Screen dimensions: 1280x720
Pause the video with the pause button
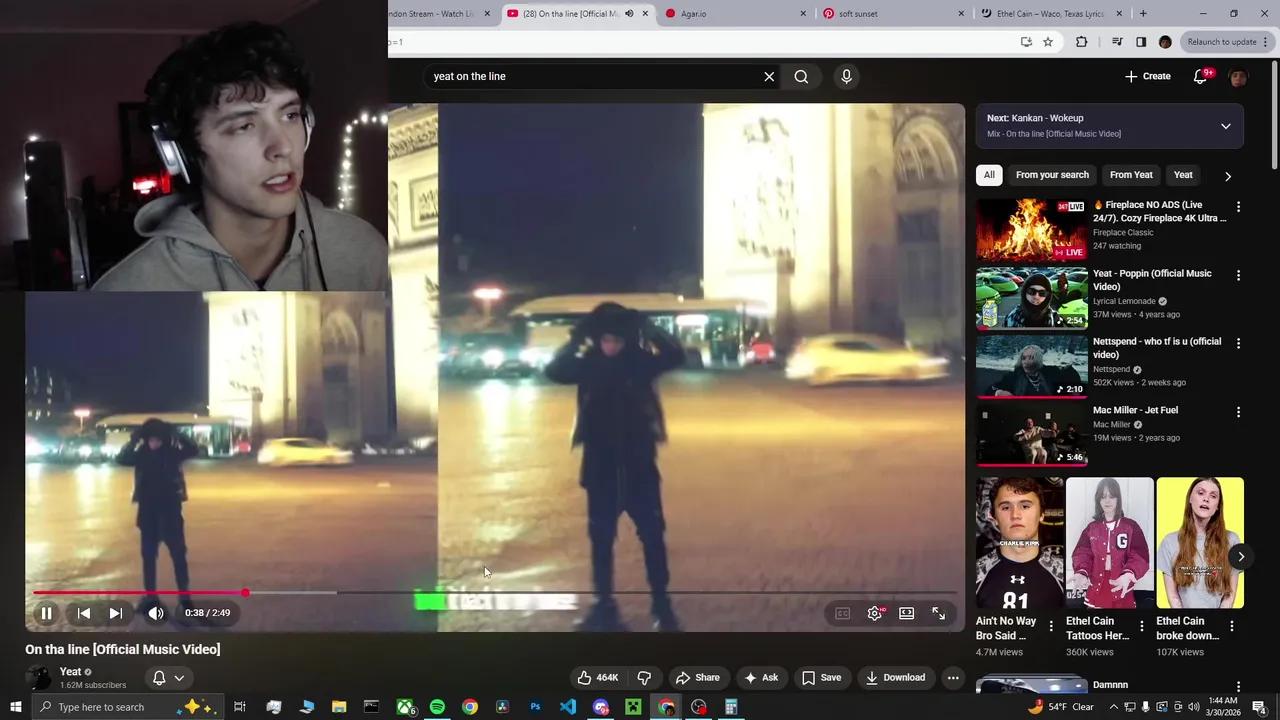46,613
